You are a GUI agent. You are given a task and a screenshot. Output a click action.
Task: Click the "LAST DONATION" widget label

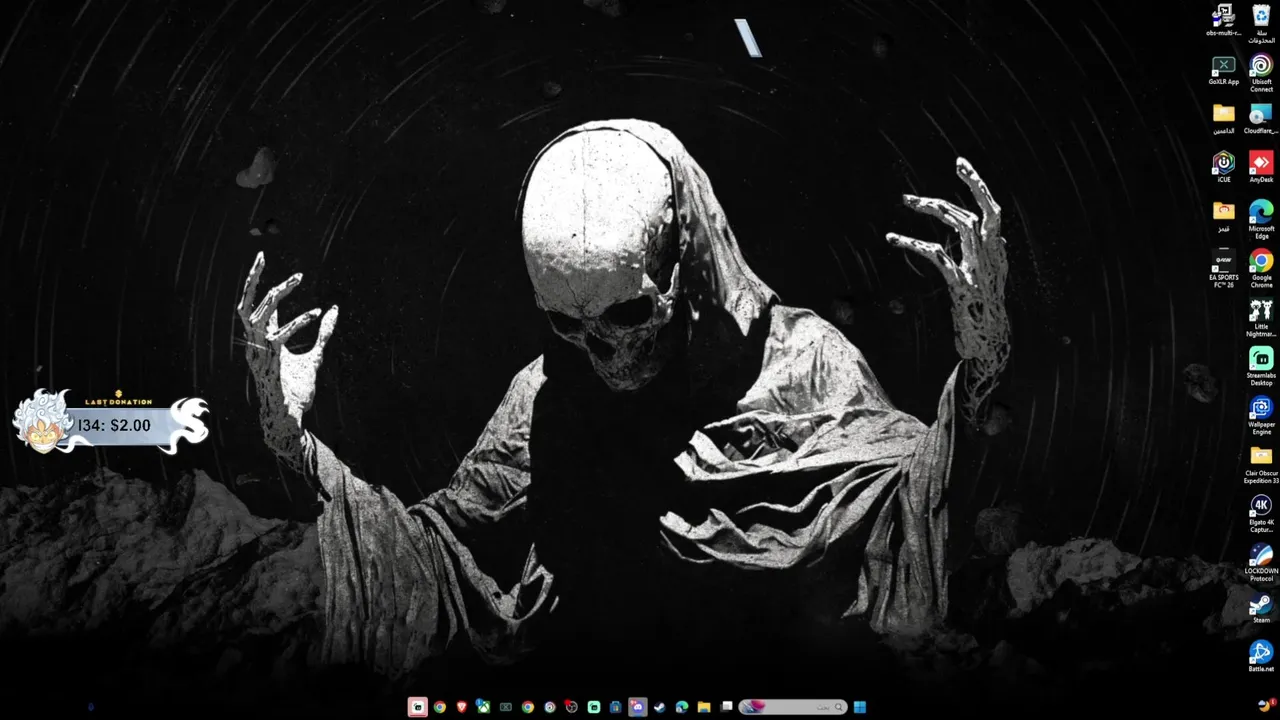point(119,402)
